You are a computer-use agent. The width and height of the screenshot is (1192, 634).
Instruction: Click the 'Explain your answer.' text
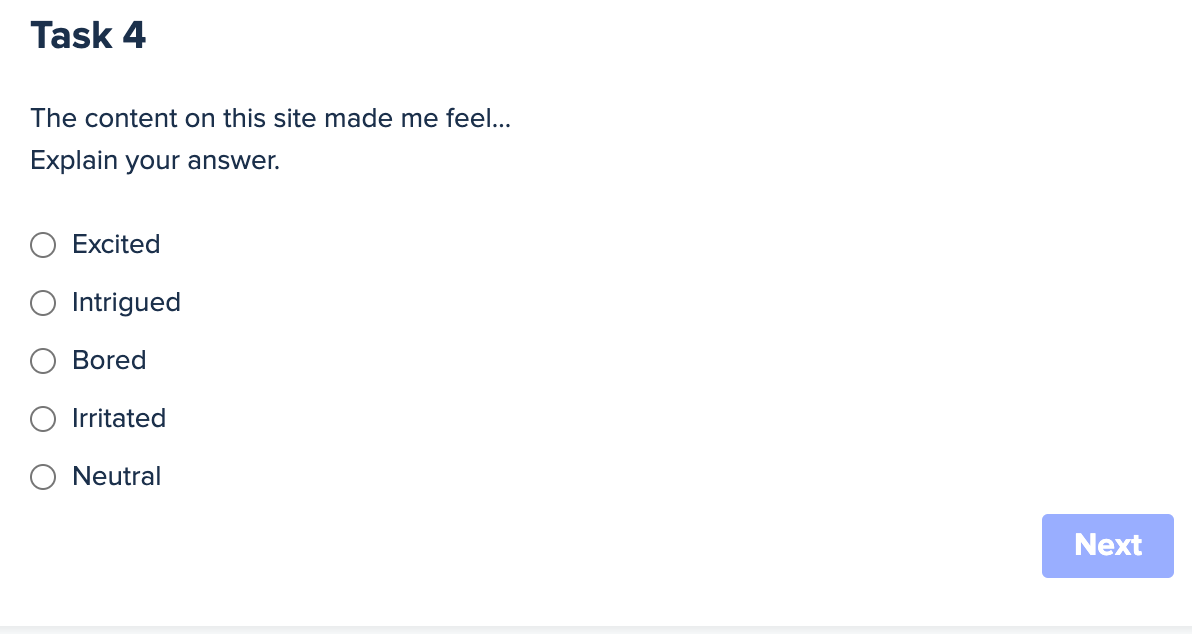click(x=155, y=160)
